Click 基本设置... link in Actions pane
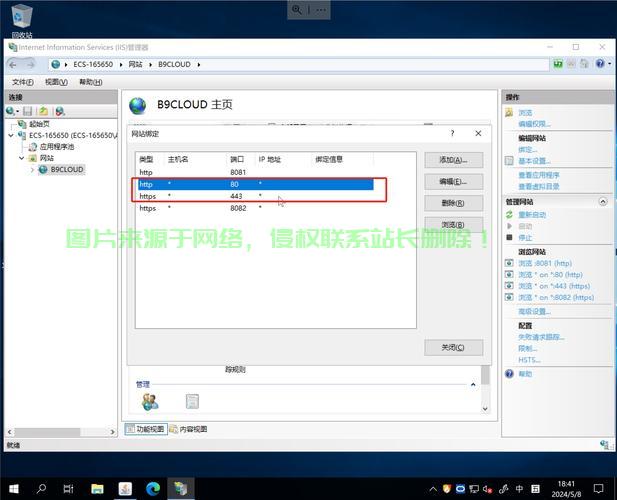 click(534, 161)
